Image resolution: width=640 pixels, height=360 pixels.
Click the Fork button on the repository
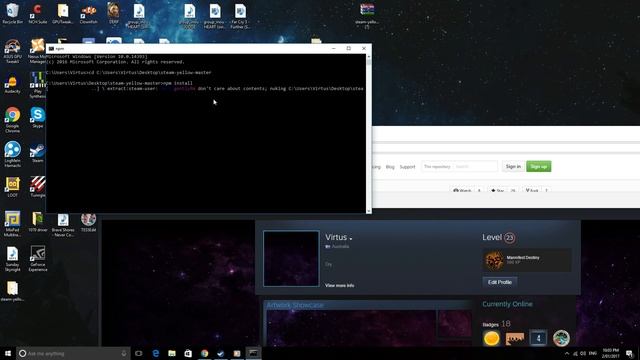(x=532, y=191)
